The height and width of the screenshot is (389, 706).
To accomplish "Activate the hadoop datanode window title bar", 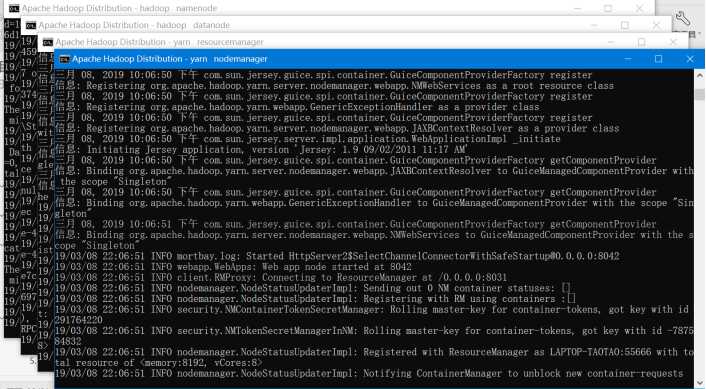I will point(134,25).
